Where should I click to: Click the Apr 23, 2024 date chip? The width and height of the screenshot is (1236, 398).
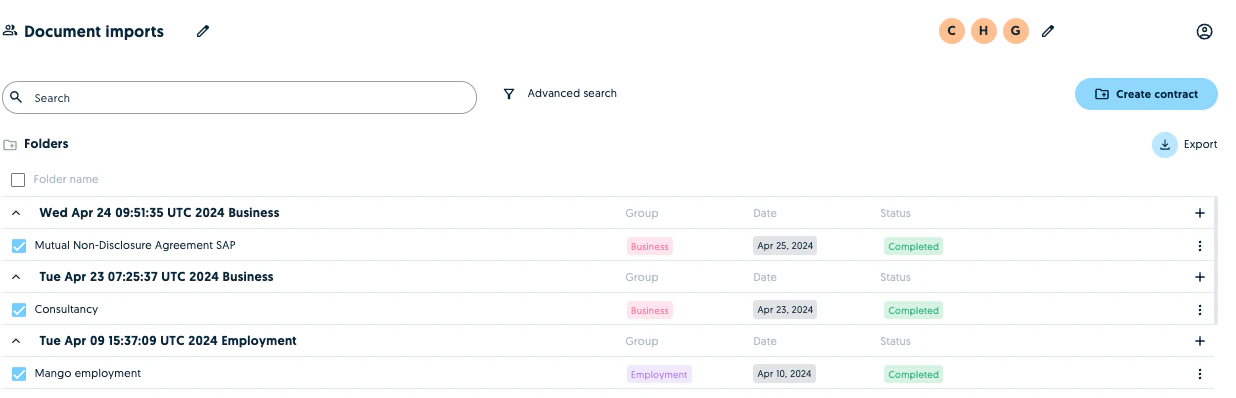pos(785,310)
